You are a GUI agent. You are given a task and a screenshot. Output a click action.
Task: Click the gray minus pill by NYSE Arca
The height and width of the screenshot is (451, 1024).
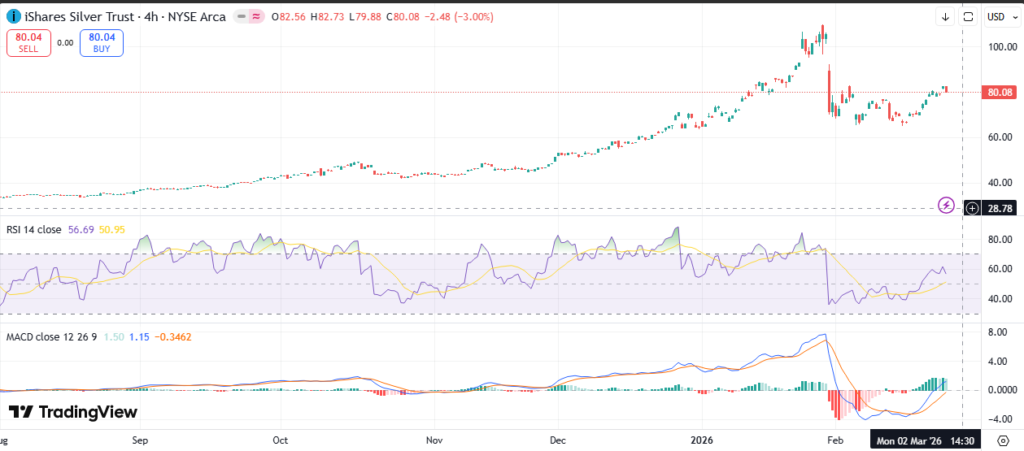click(239, 17)
